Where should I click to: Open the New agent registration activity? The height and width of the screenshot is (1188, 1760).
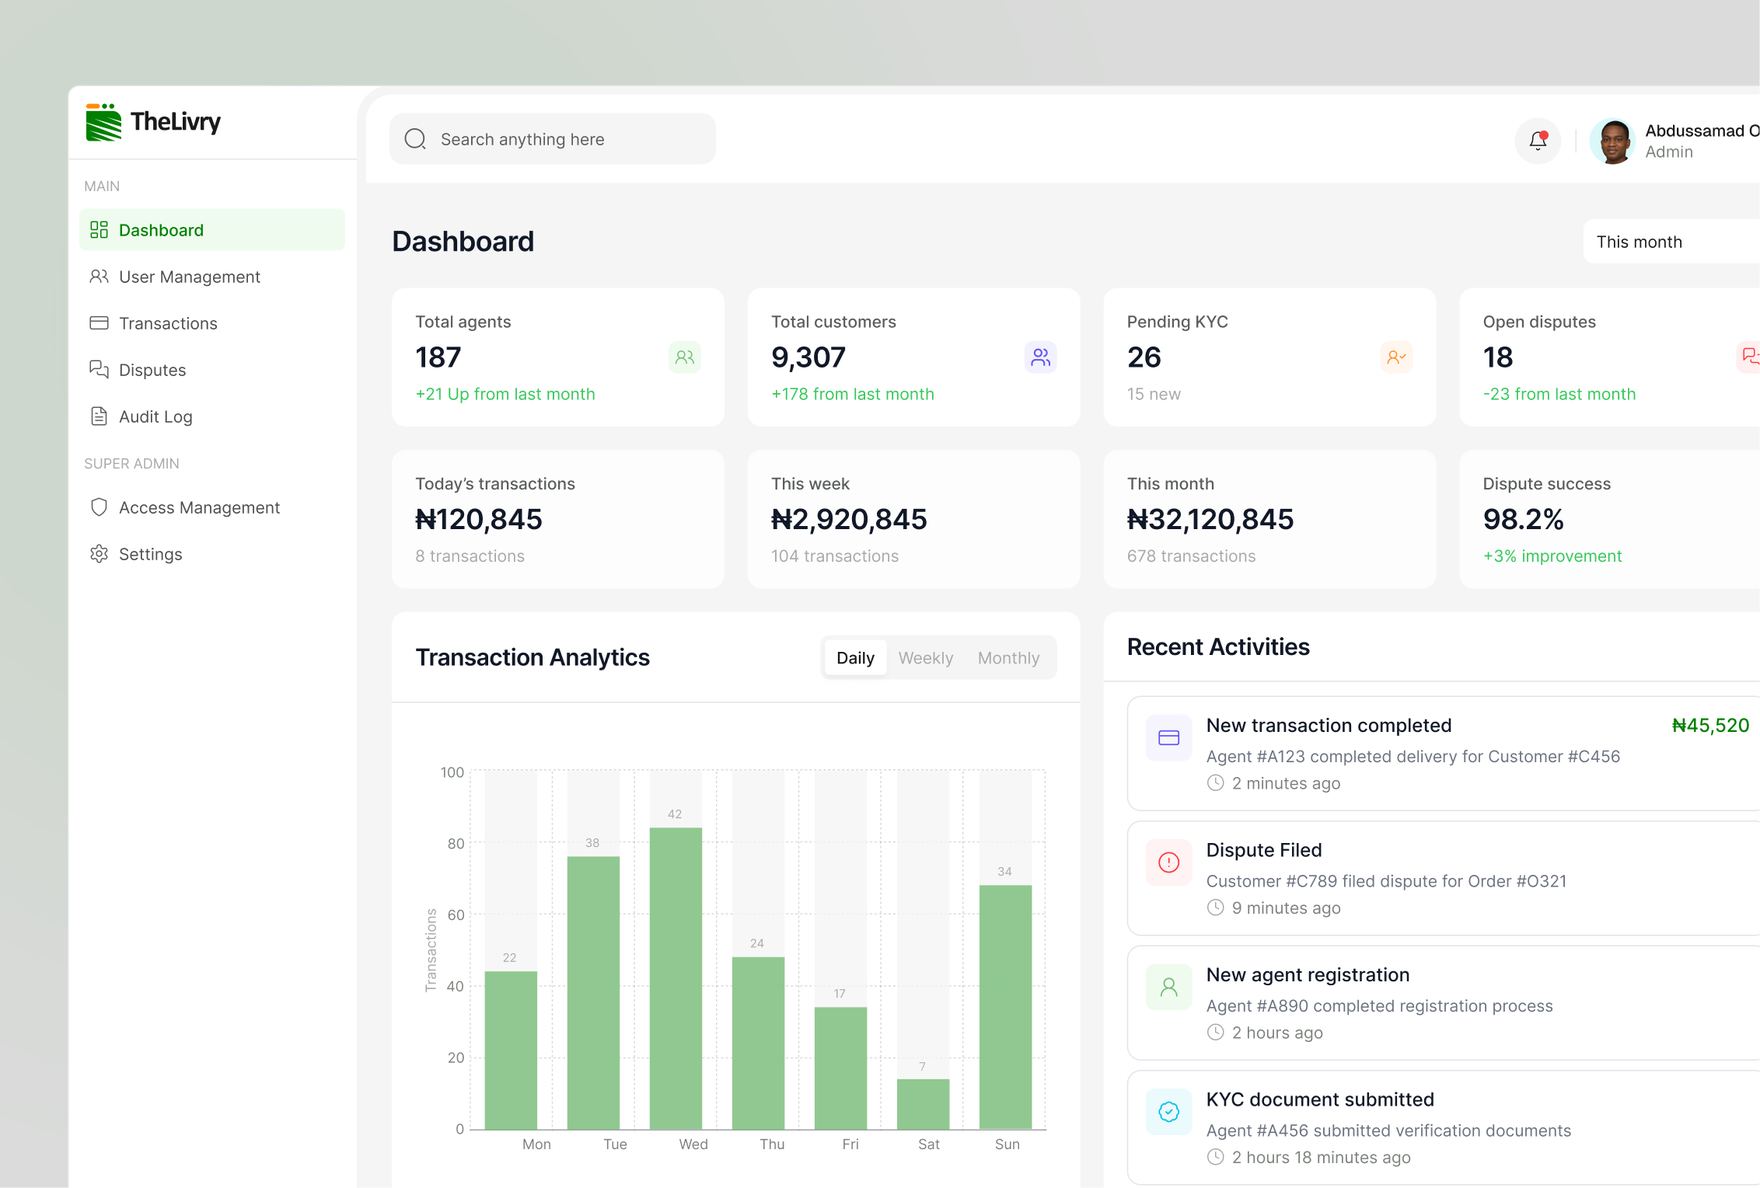[1443, 1003]
